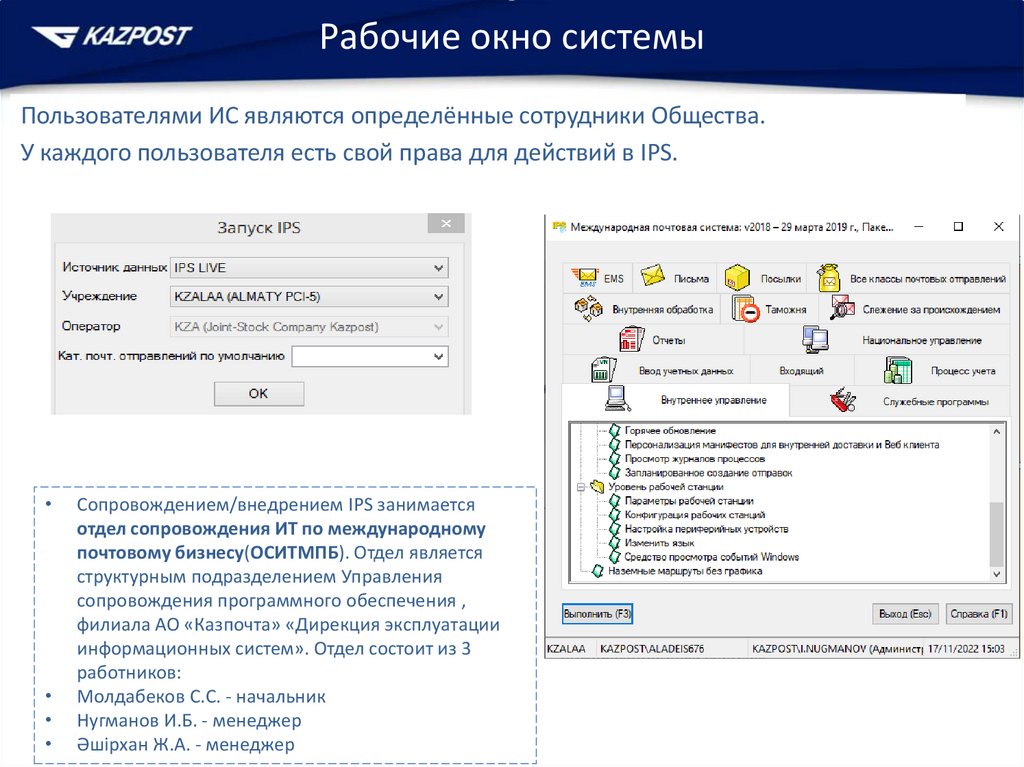Screen dimensions: 1024x767
Task: Open the Входящий tab
Action: tap(801, 370)
